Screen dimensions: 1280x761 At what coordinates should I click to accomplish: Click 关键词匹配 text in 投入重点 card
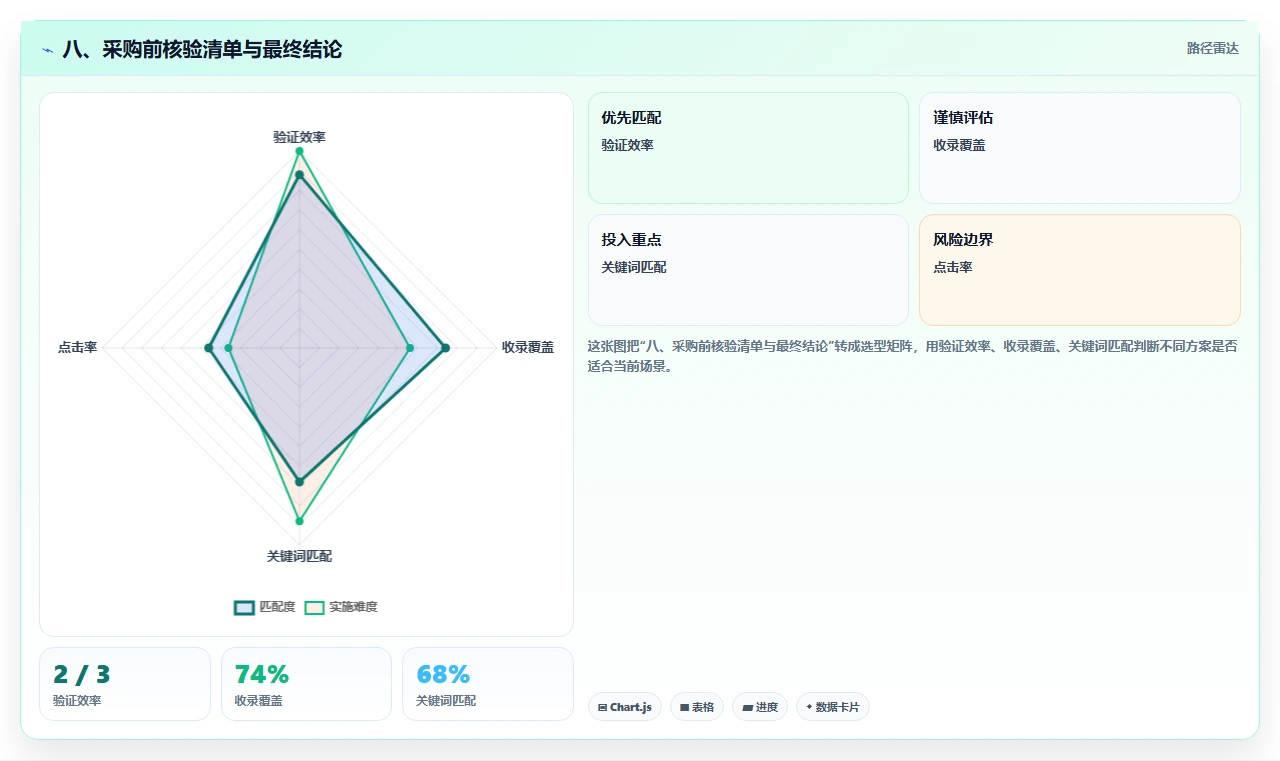[x=634, y=267]
